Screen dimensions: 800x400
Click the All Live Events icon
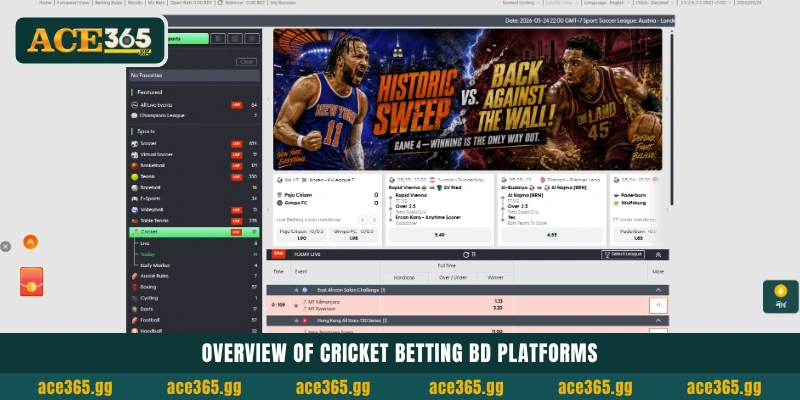135,105
